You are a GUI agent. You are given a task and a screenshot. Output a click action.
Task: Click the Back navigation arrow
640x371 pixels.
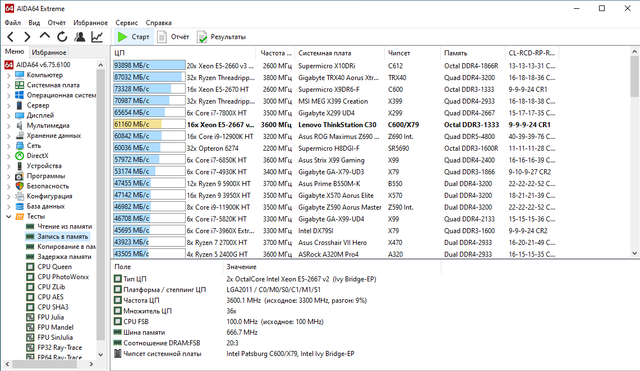click(11, 37)
